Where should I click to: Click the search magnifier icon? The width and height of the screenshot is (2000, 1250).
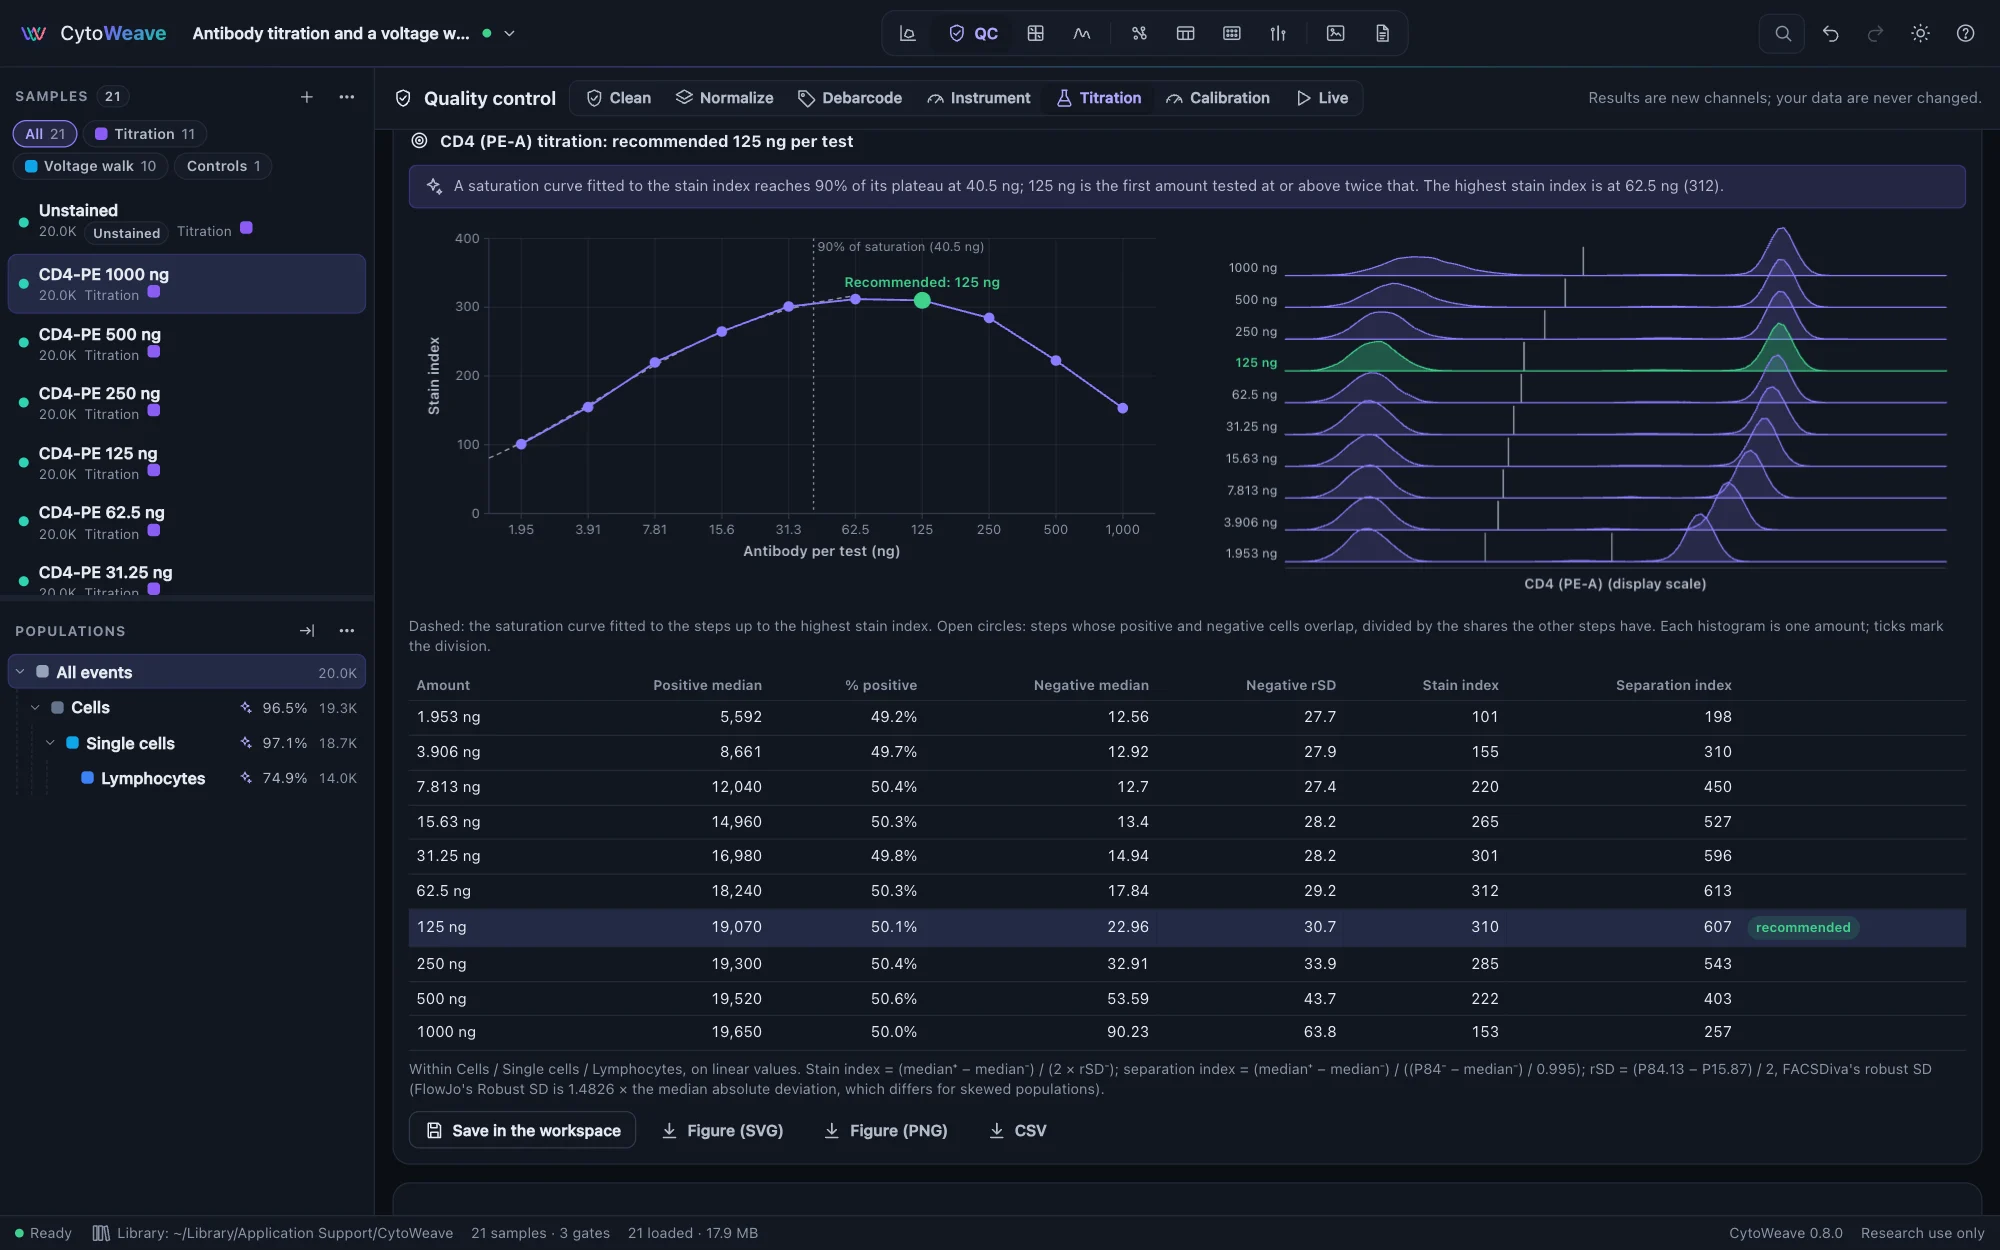[x=1782, y=33]
